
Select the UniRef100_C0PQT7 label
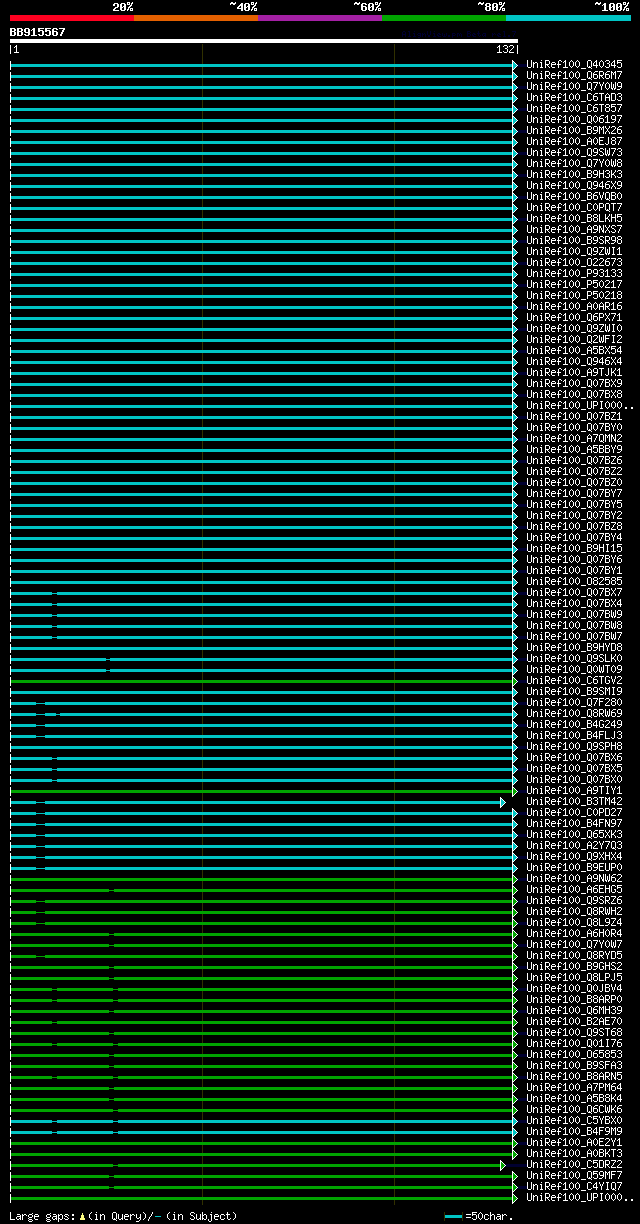click(x=575, y=207)
